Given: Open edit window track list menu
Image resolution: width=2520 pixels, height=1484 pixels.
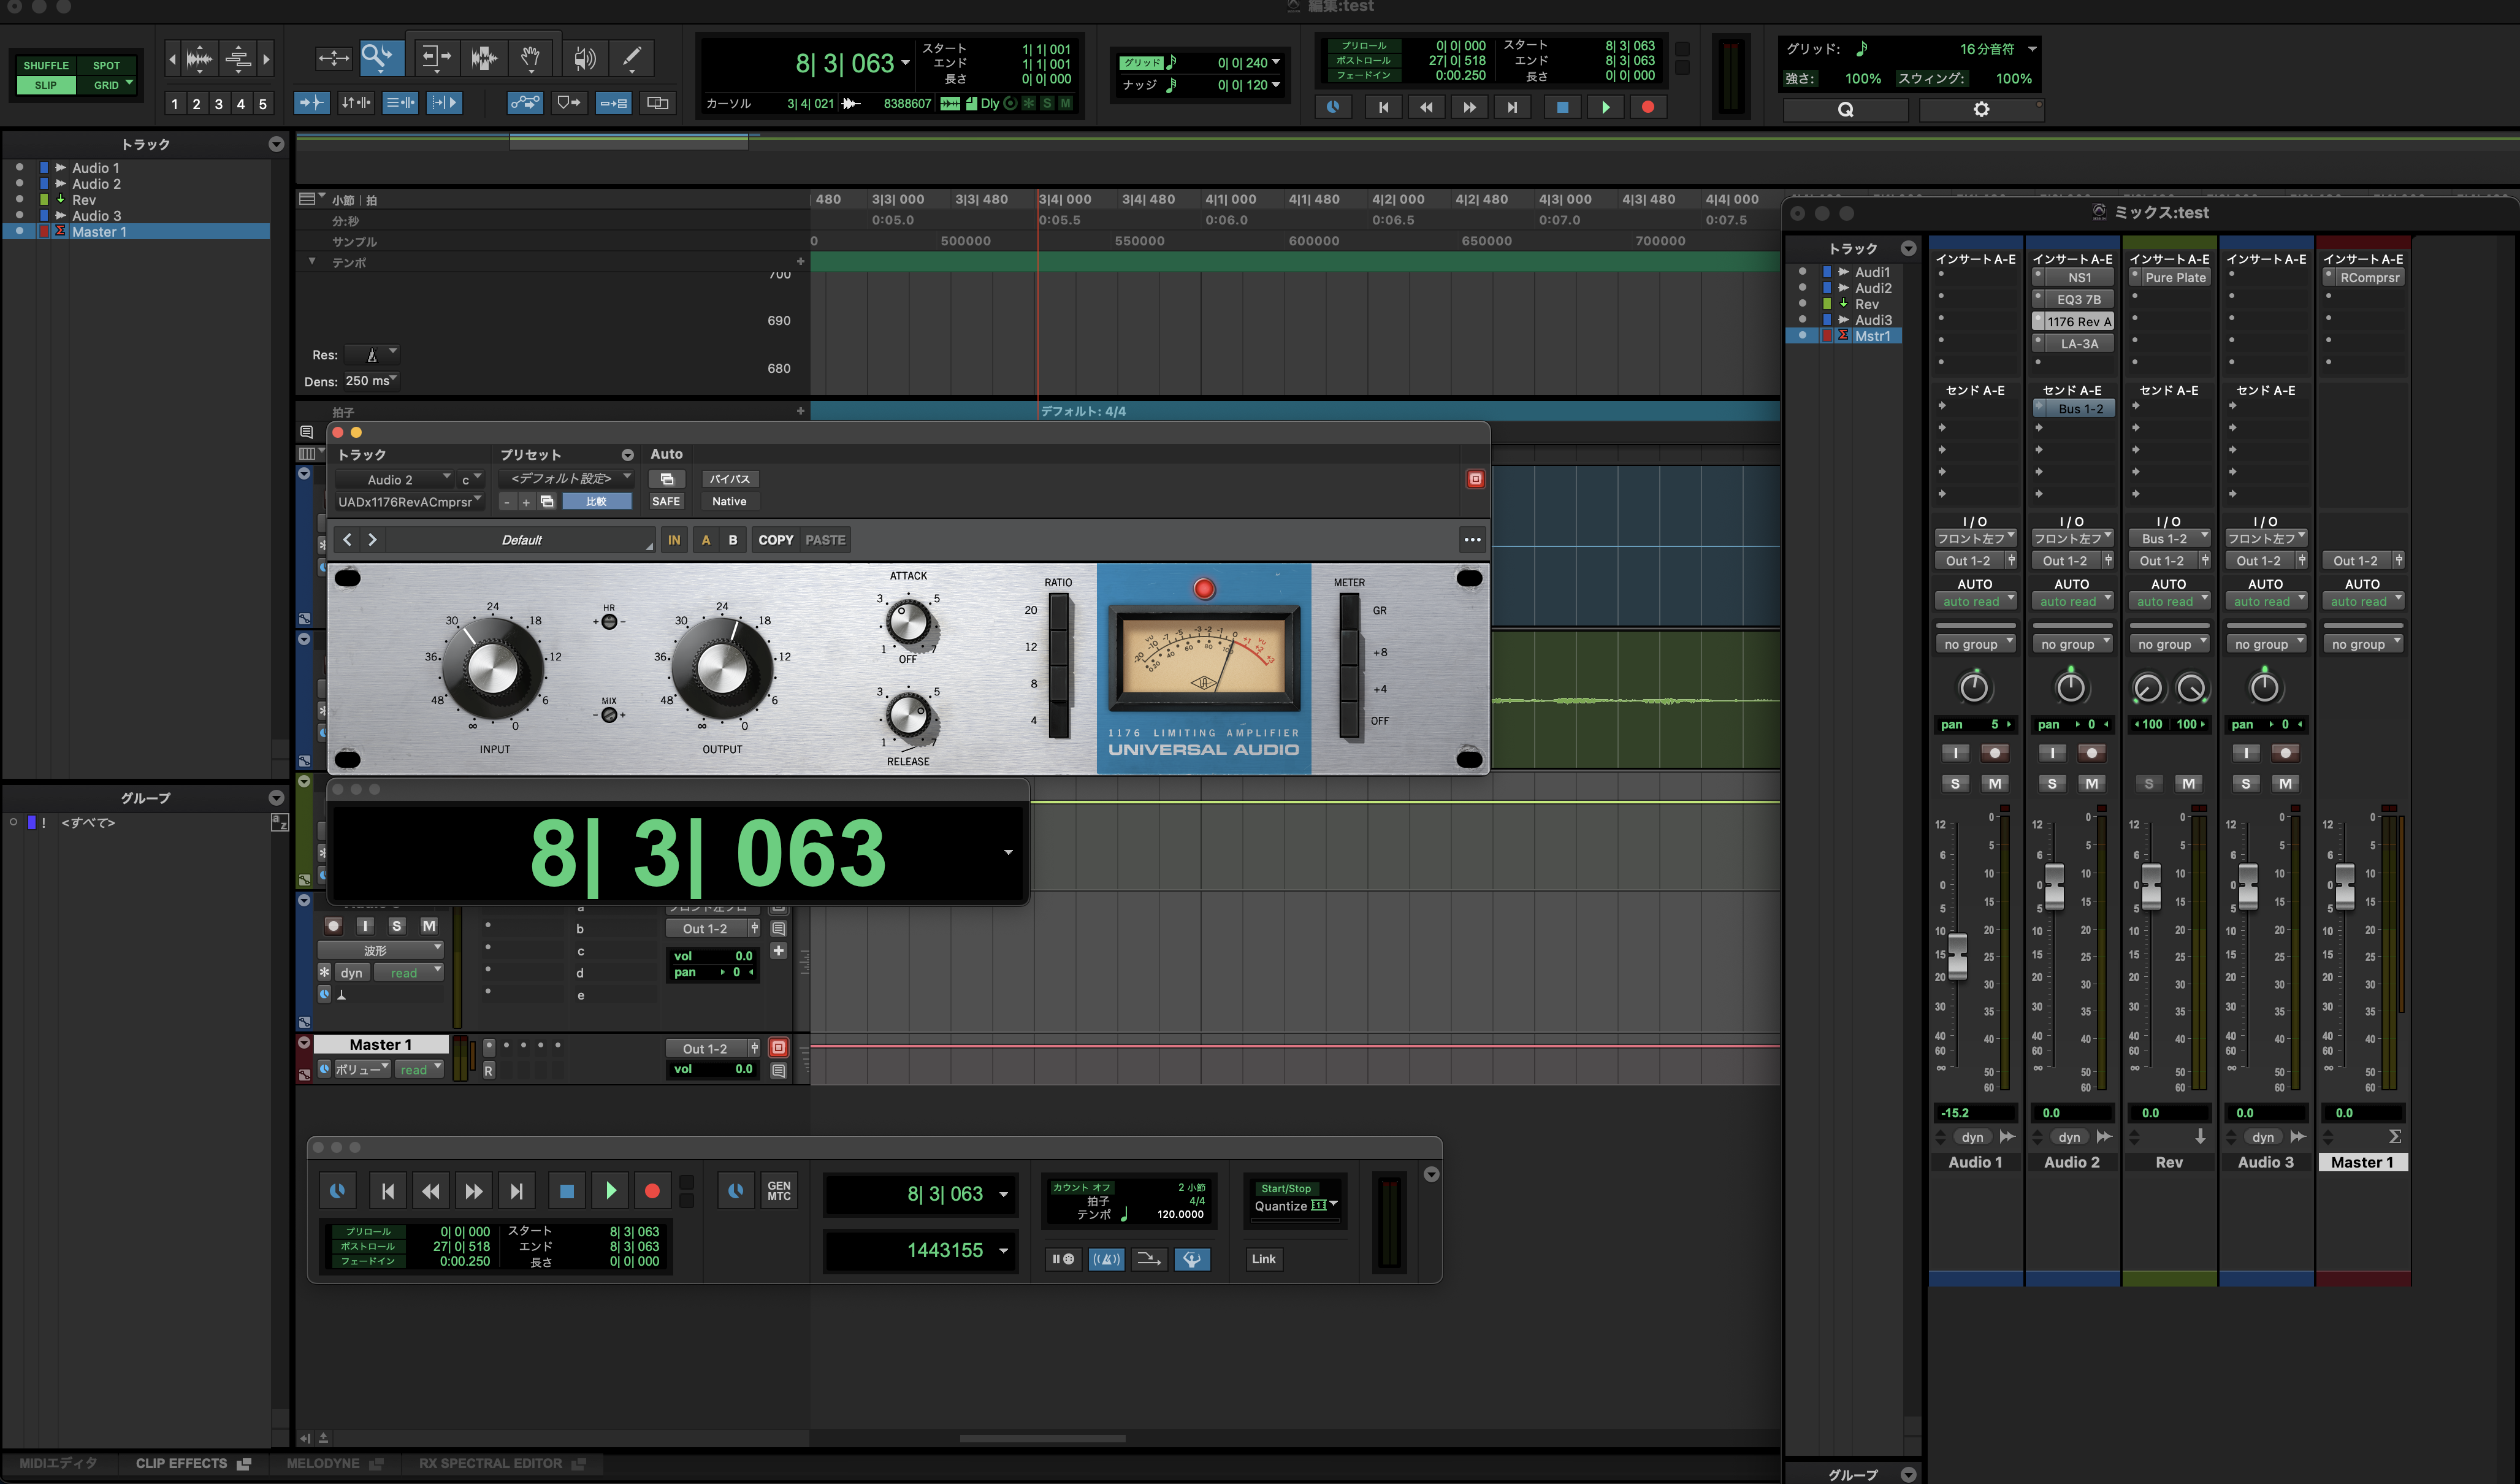Looking at the screenshot, I should [276, 145].
